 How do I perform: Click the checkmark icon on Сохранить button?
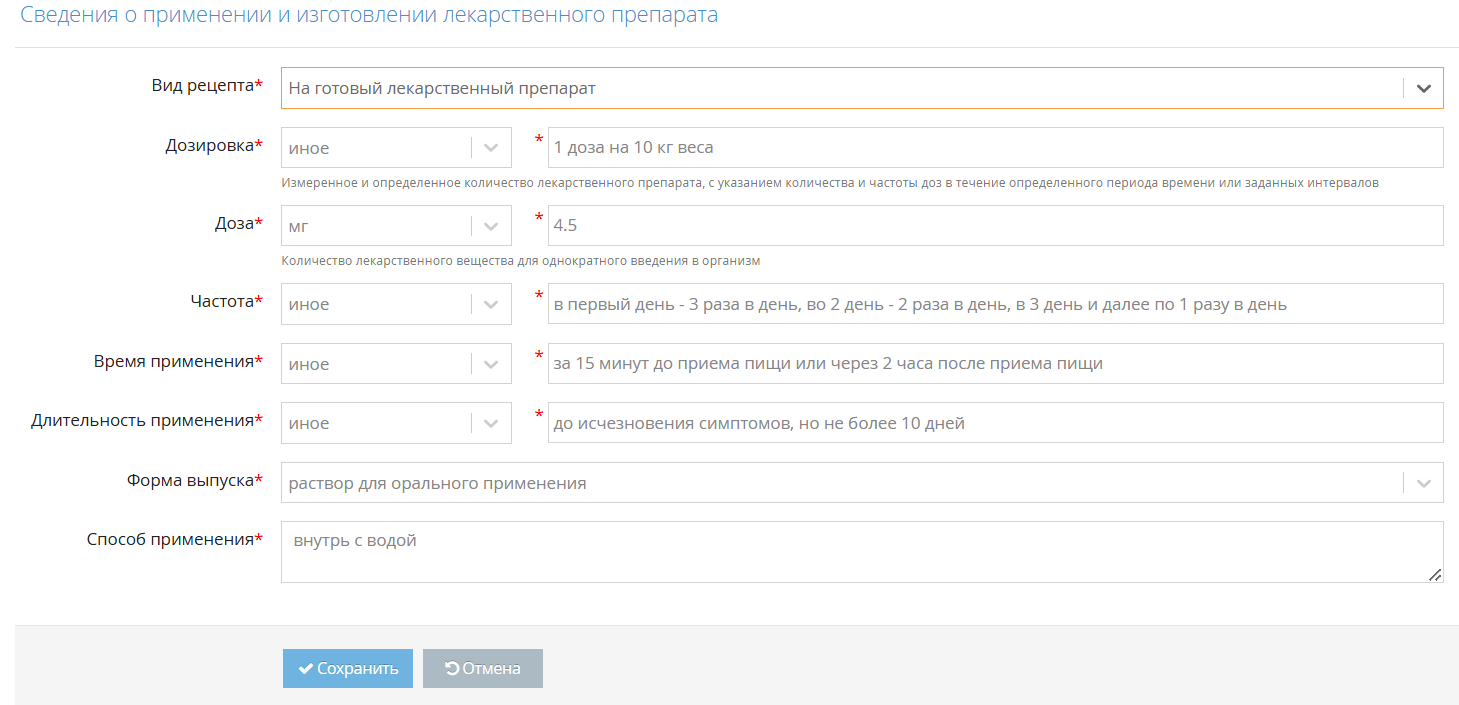306,669
